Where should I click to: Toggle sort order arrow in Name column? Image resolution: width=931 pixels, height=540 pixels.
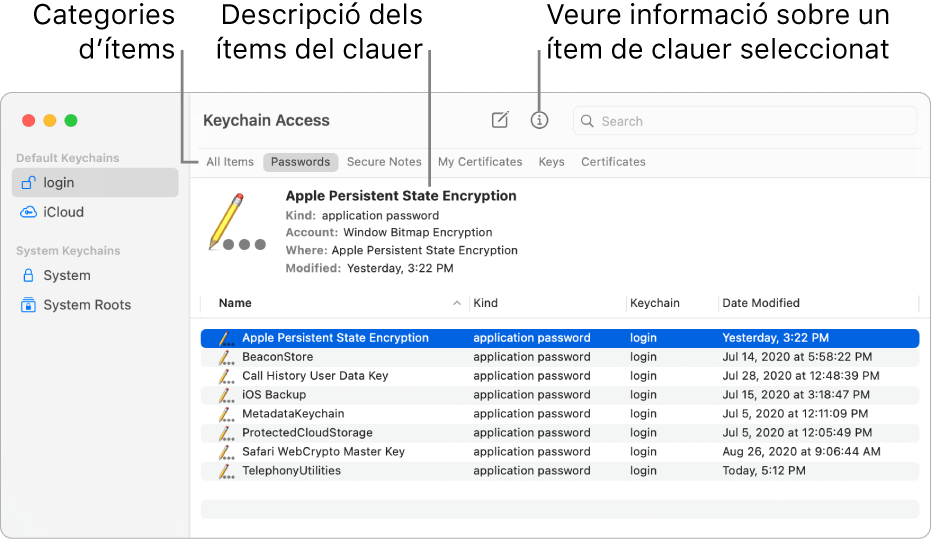pos(457,303)
